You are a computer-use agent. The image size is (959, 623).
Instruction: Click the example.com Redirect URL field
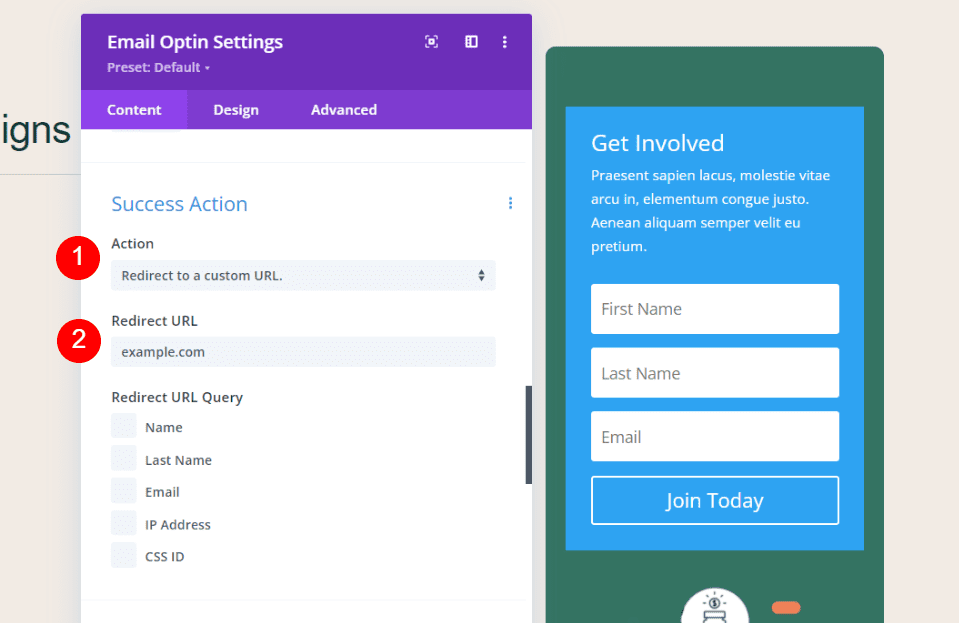click(303, 351)
